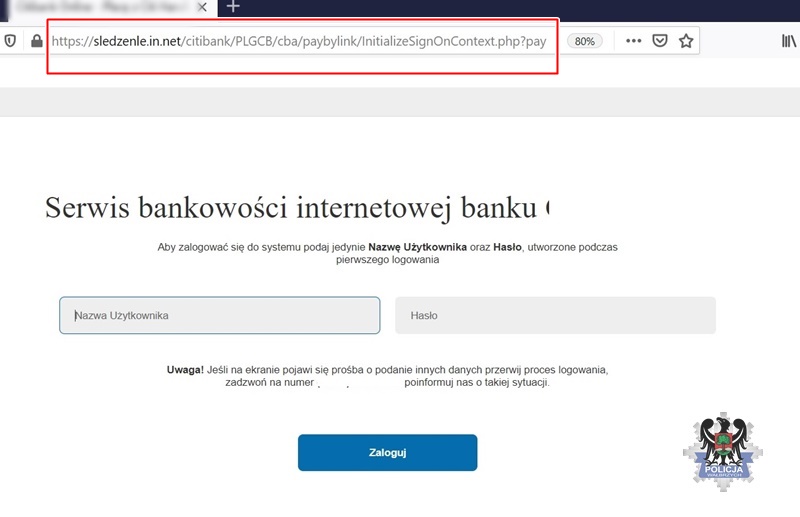This screenshot has width=800, height=517.
Task: Click the sledzenle.in.net URL address bar
Action: (299, 41)
